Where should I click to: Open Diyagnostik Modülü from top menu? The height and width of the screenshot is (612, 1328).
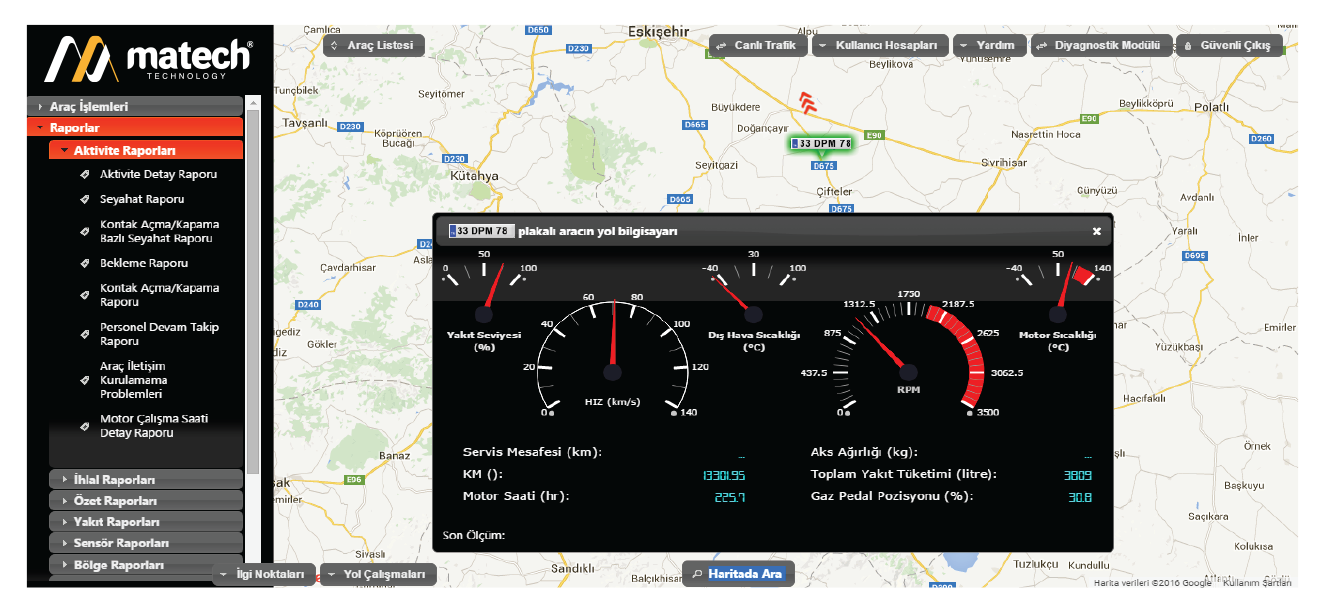1101,46
